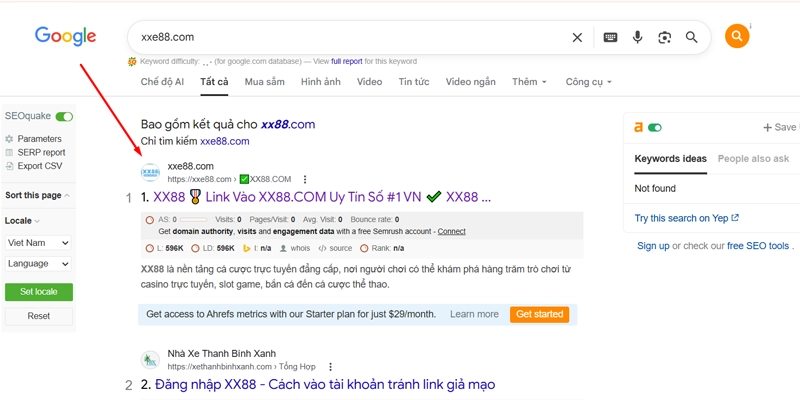Open three-dot menu for Nhà Xe Thanh Bình Xanh
The width and height of the screenshot is (800, 400).
pos(331,367)
